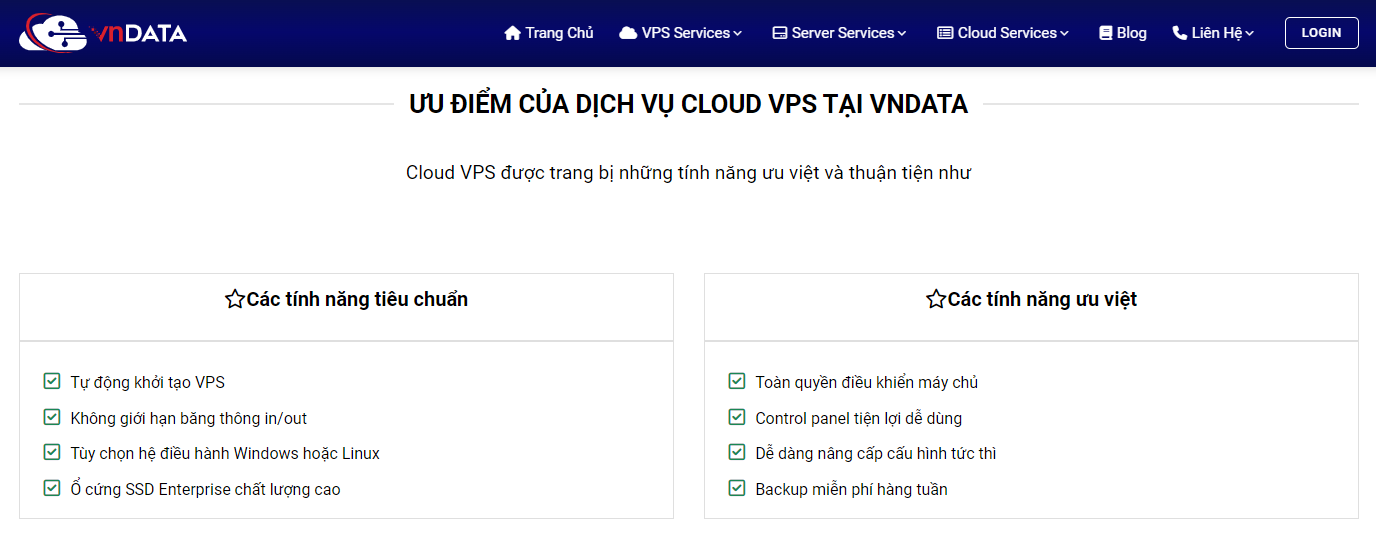
Task: Click the check icon for Không giới hạn băng thông
Action: pyautogui.click(x=52, y=417)
